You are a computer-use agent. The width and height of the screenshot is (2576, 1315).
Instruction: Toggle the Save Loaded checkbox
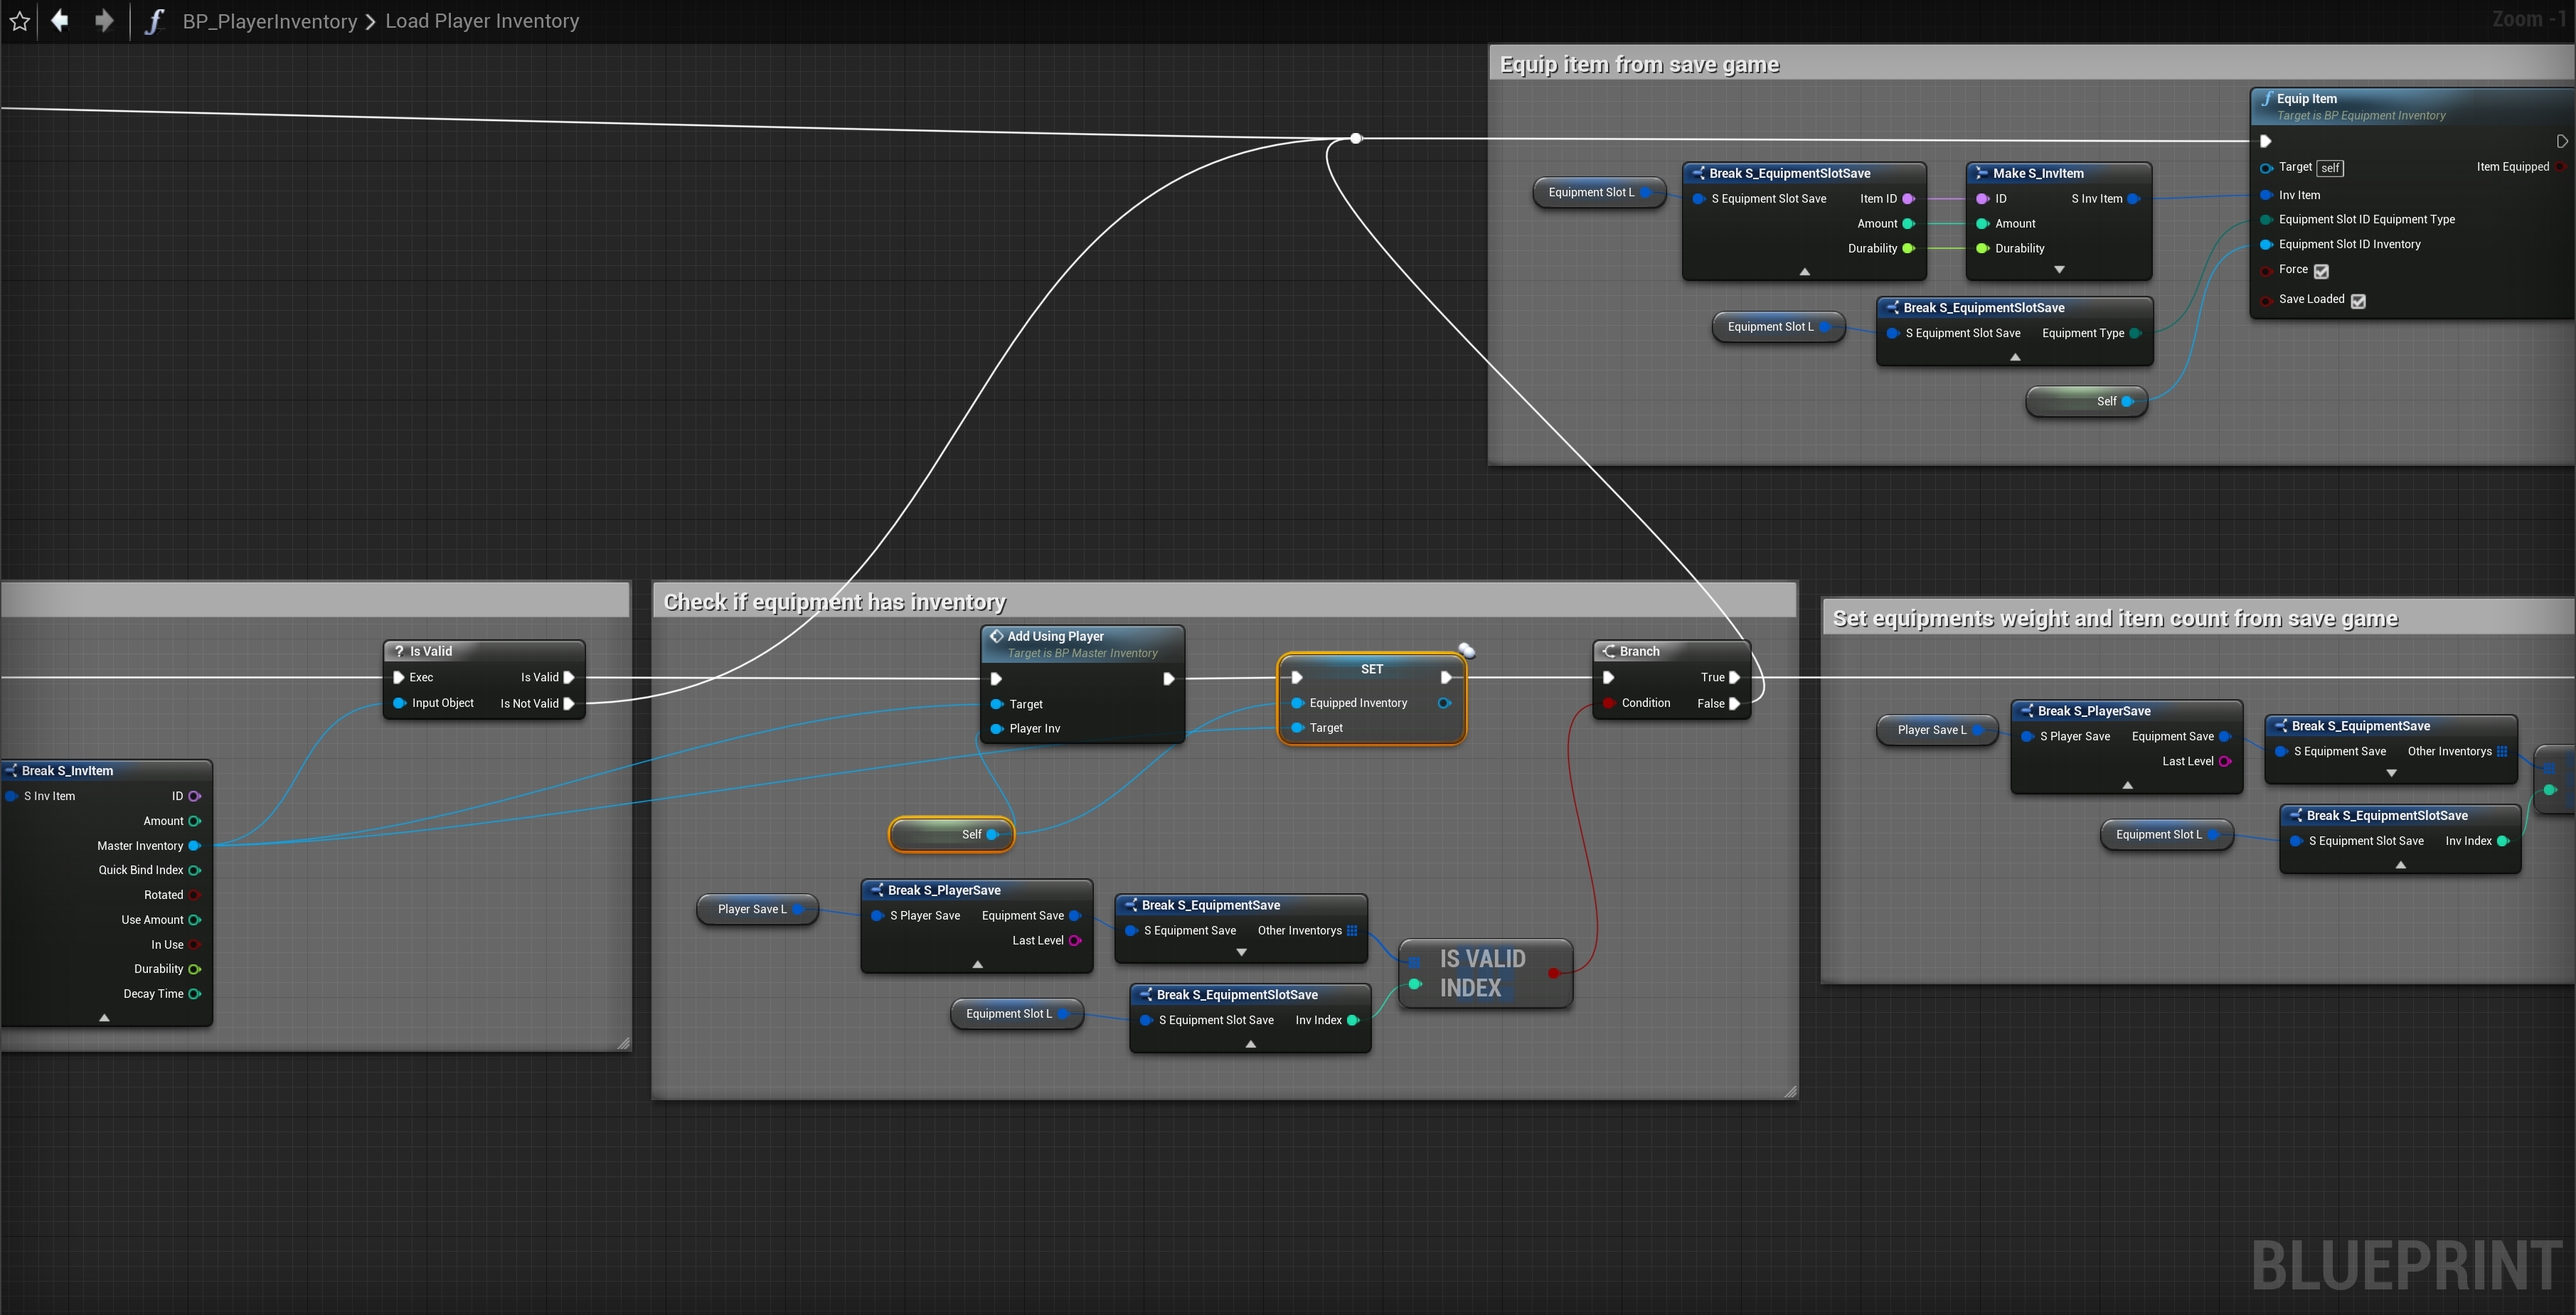point(2358,301)
